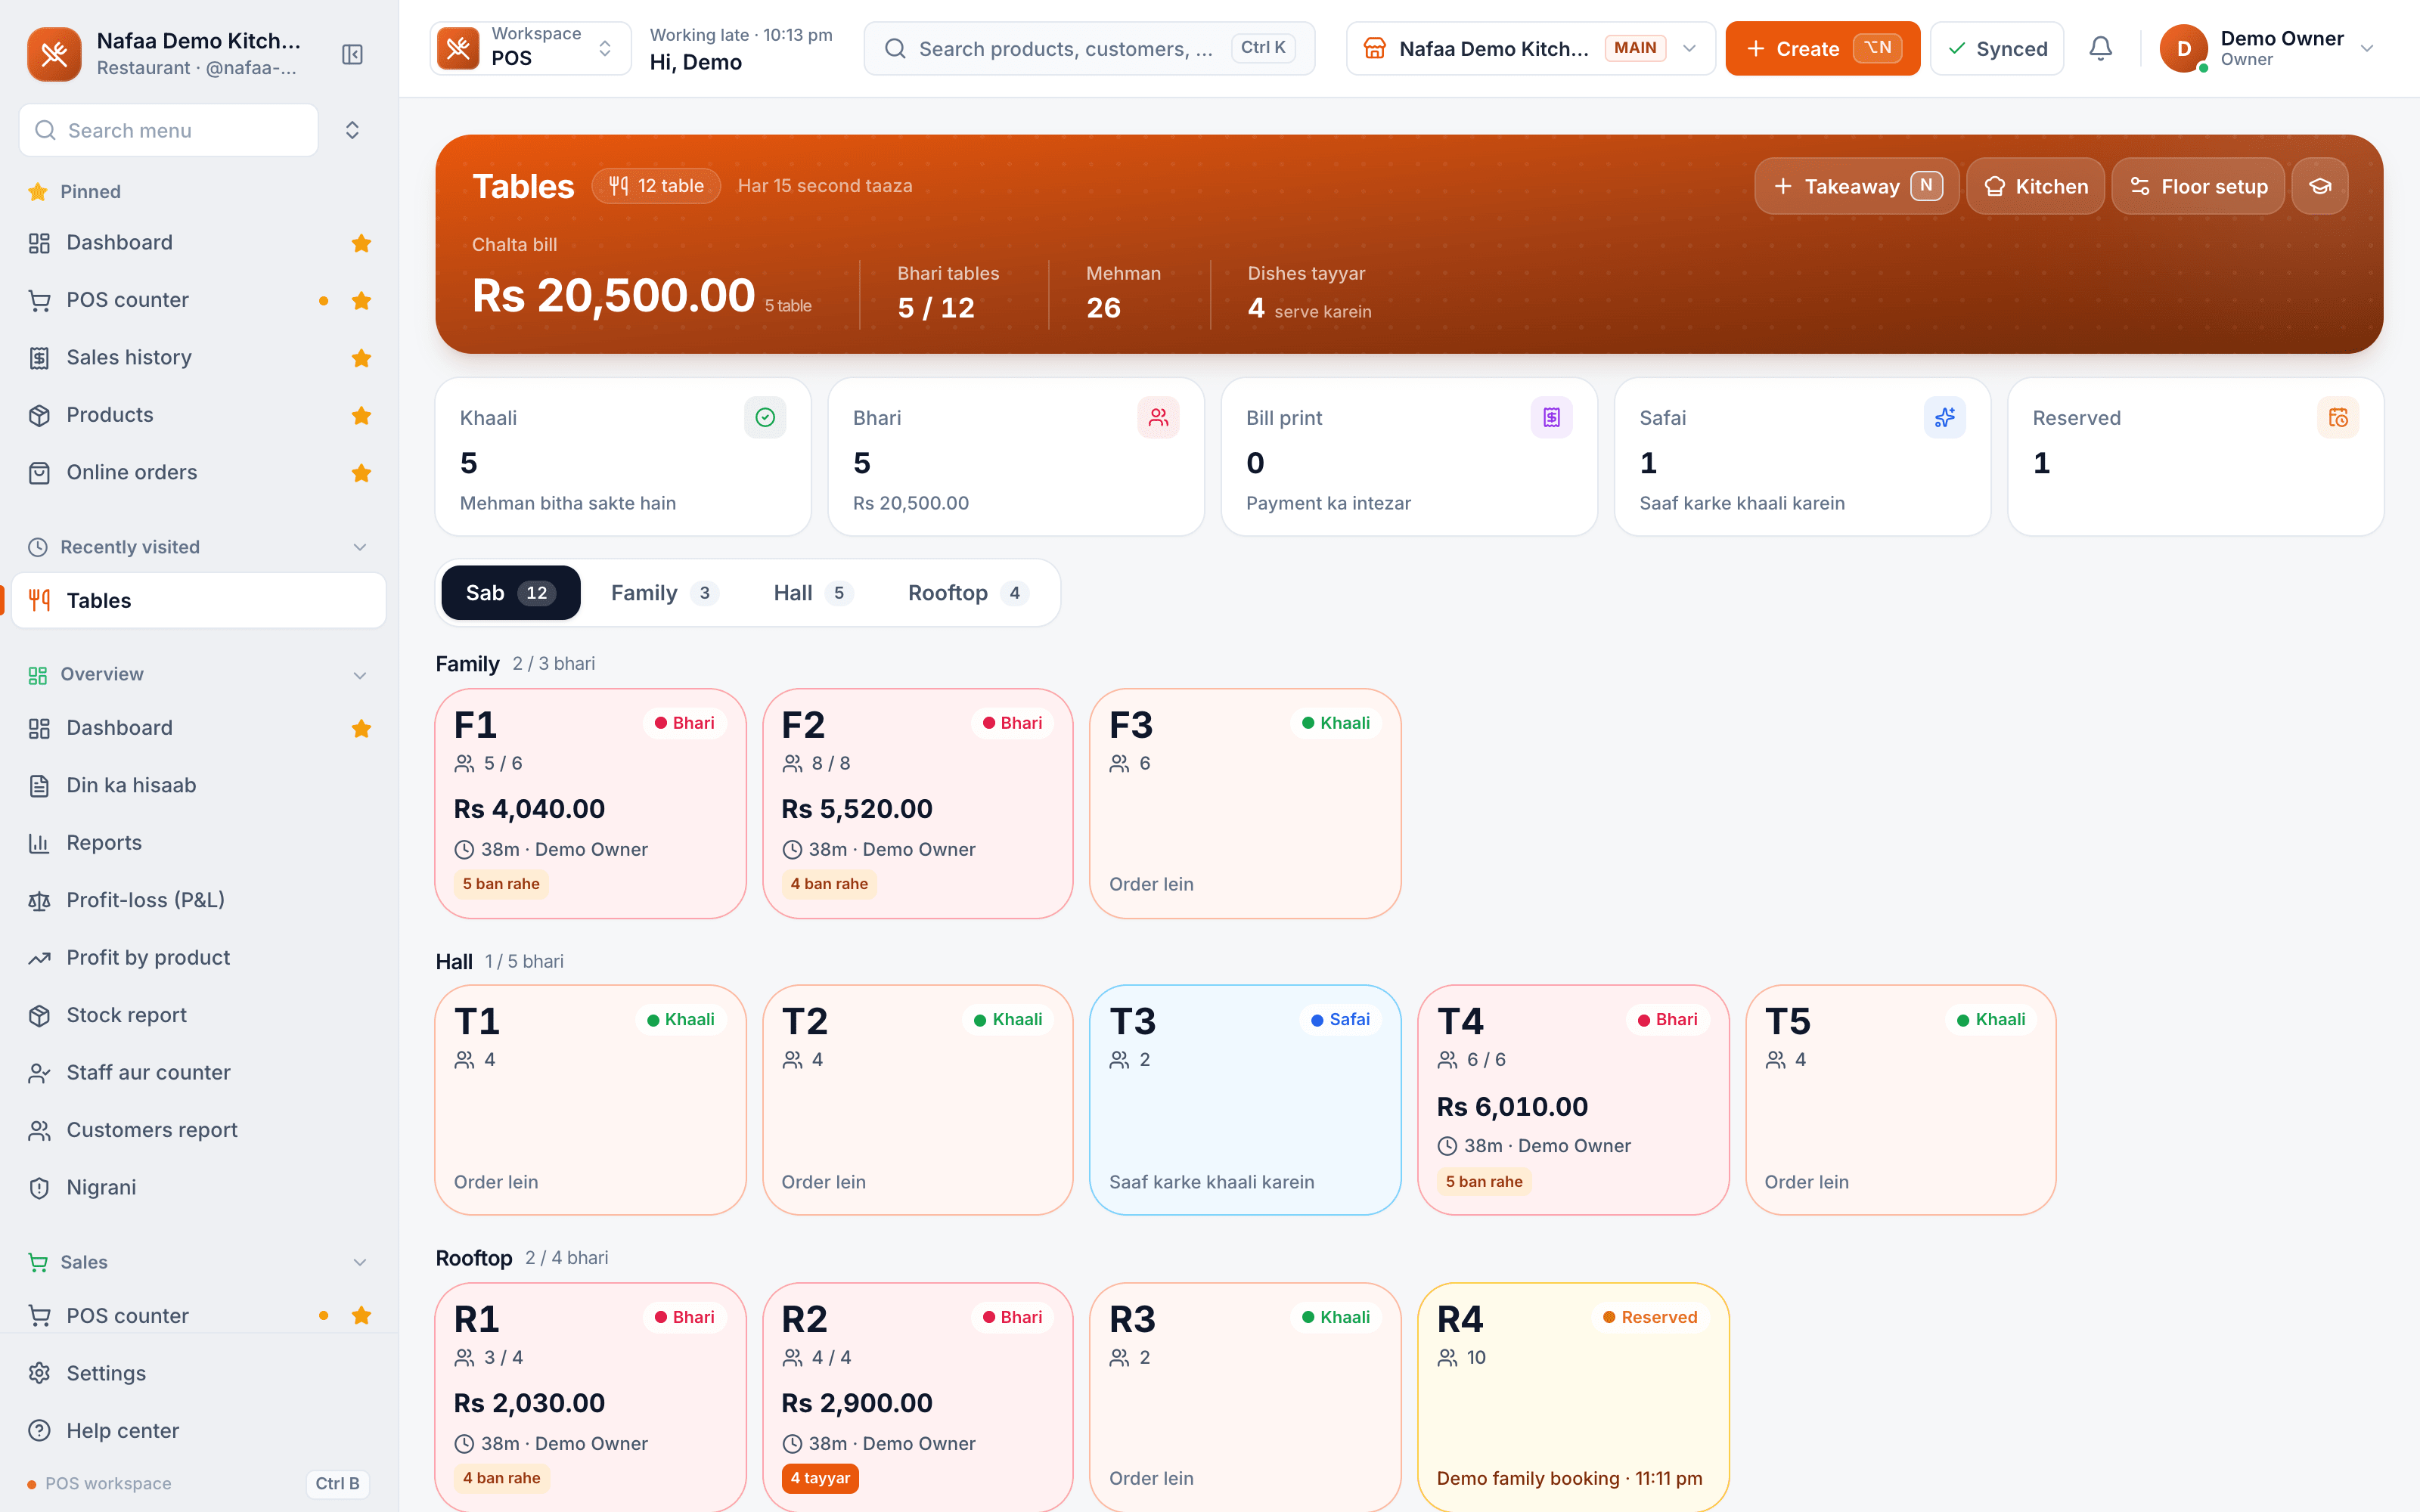The image size is (2420, 1512).
Task: Click the Safai sparkle icon
Action: [x=1944, y=417]
